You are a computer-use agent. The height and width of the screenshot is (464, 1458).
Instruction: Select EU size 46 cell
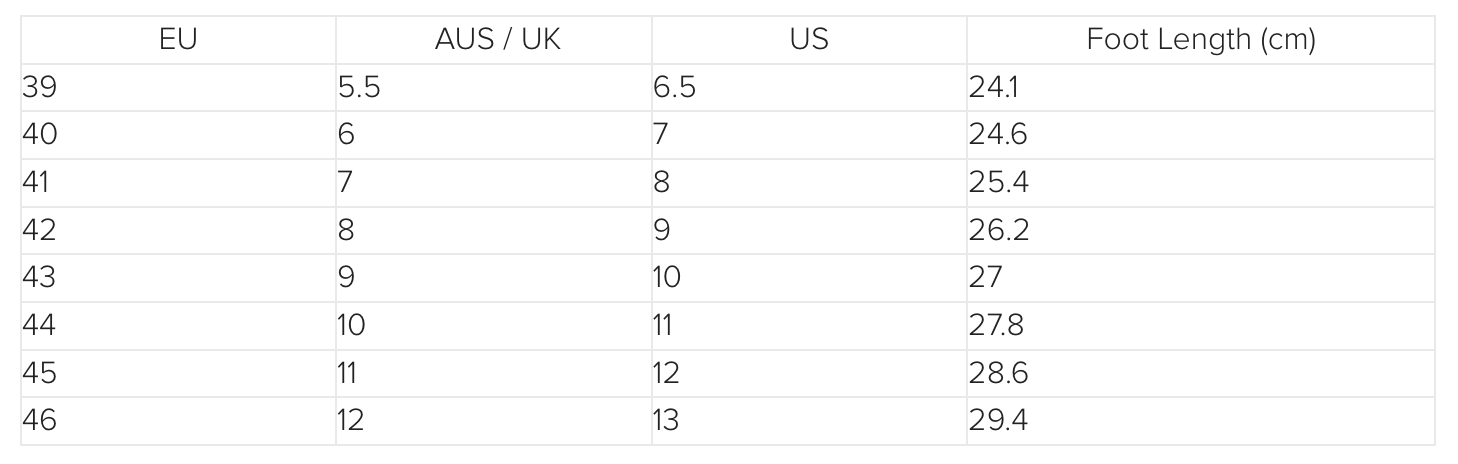coord(40,421)
